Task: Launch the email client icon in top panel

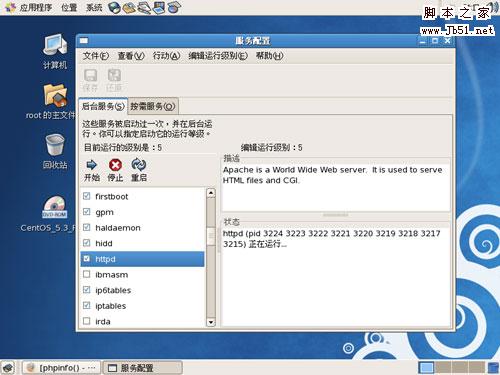Action: click(129, 7)
